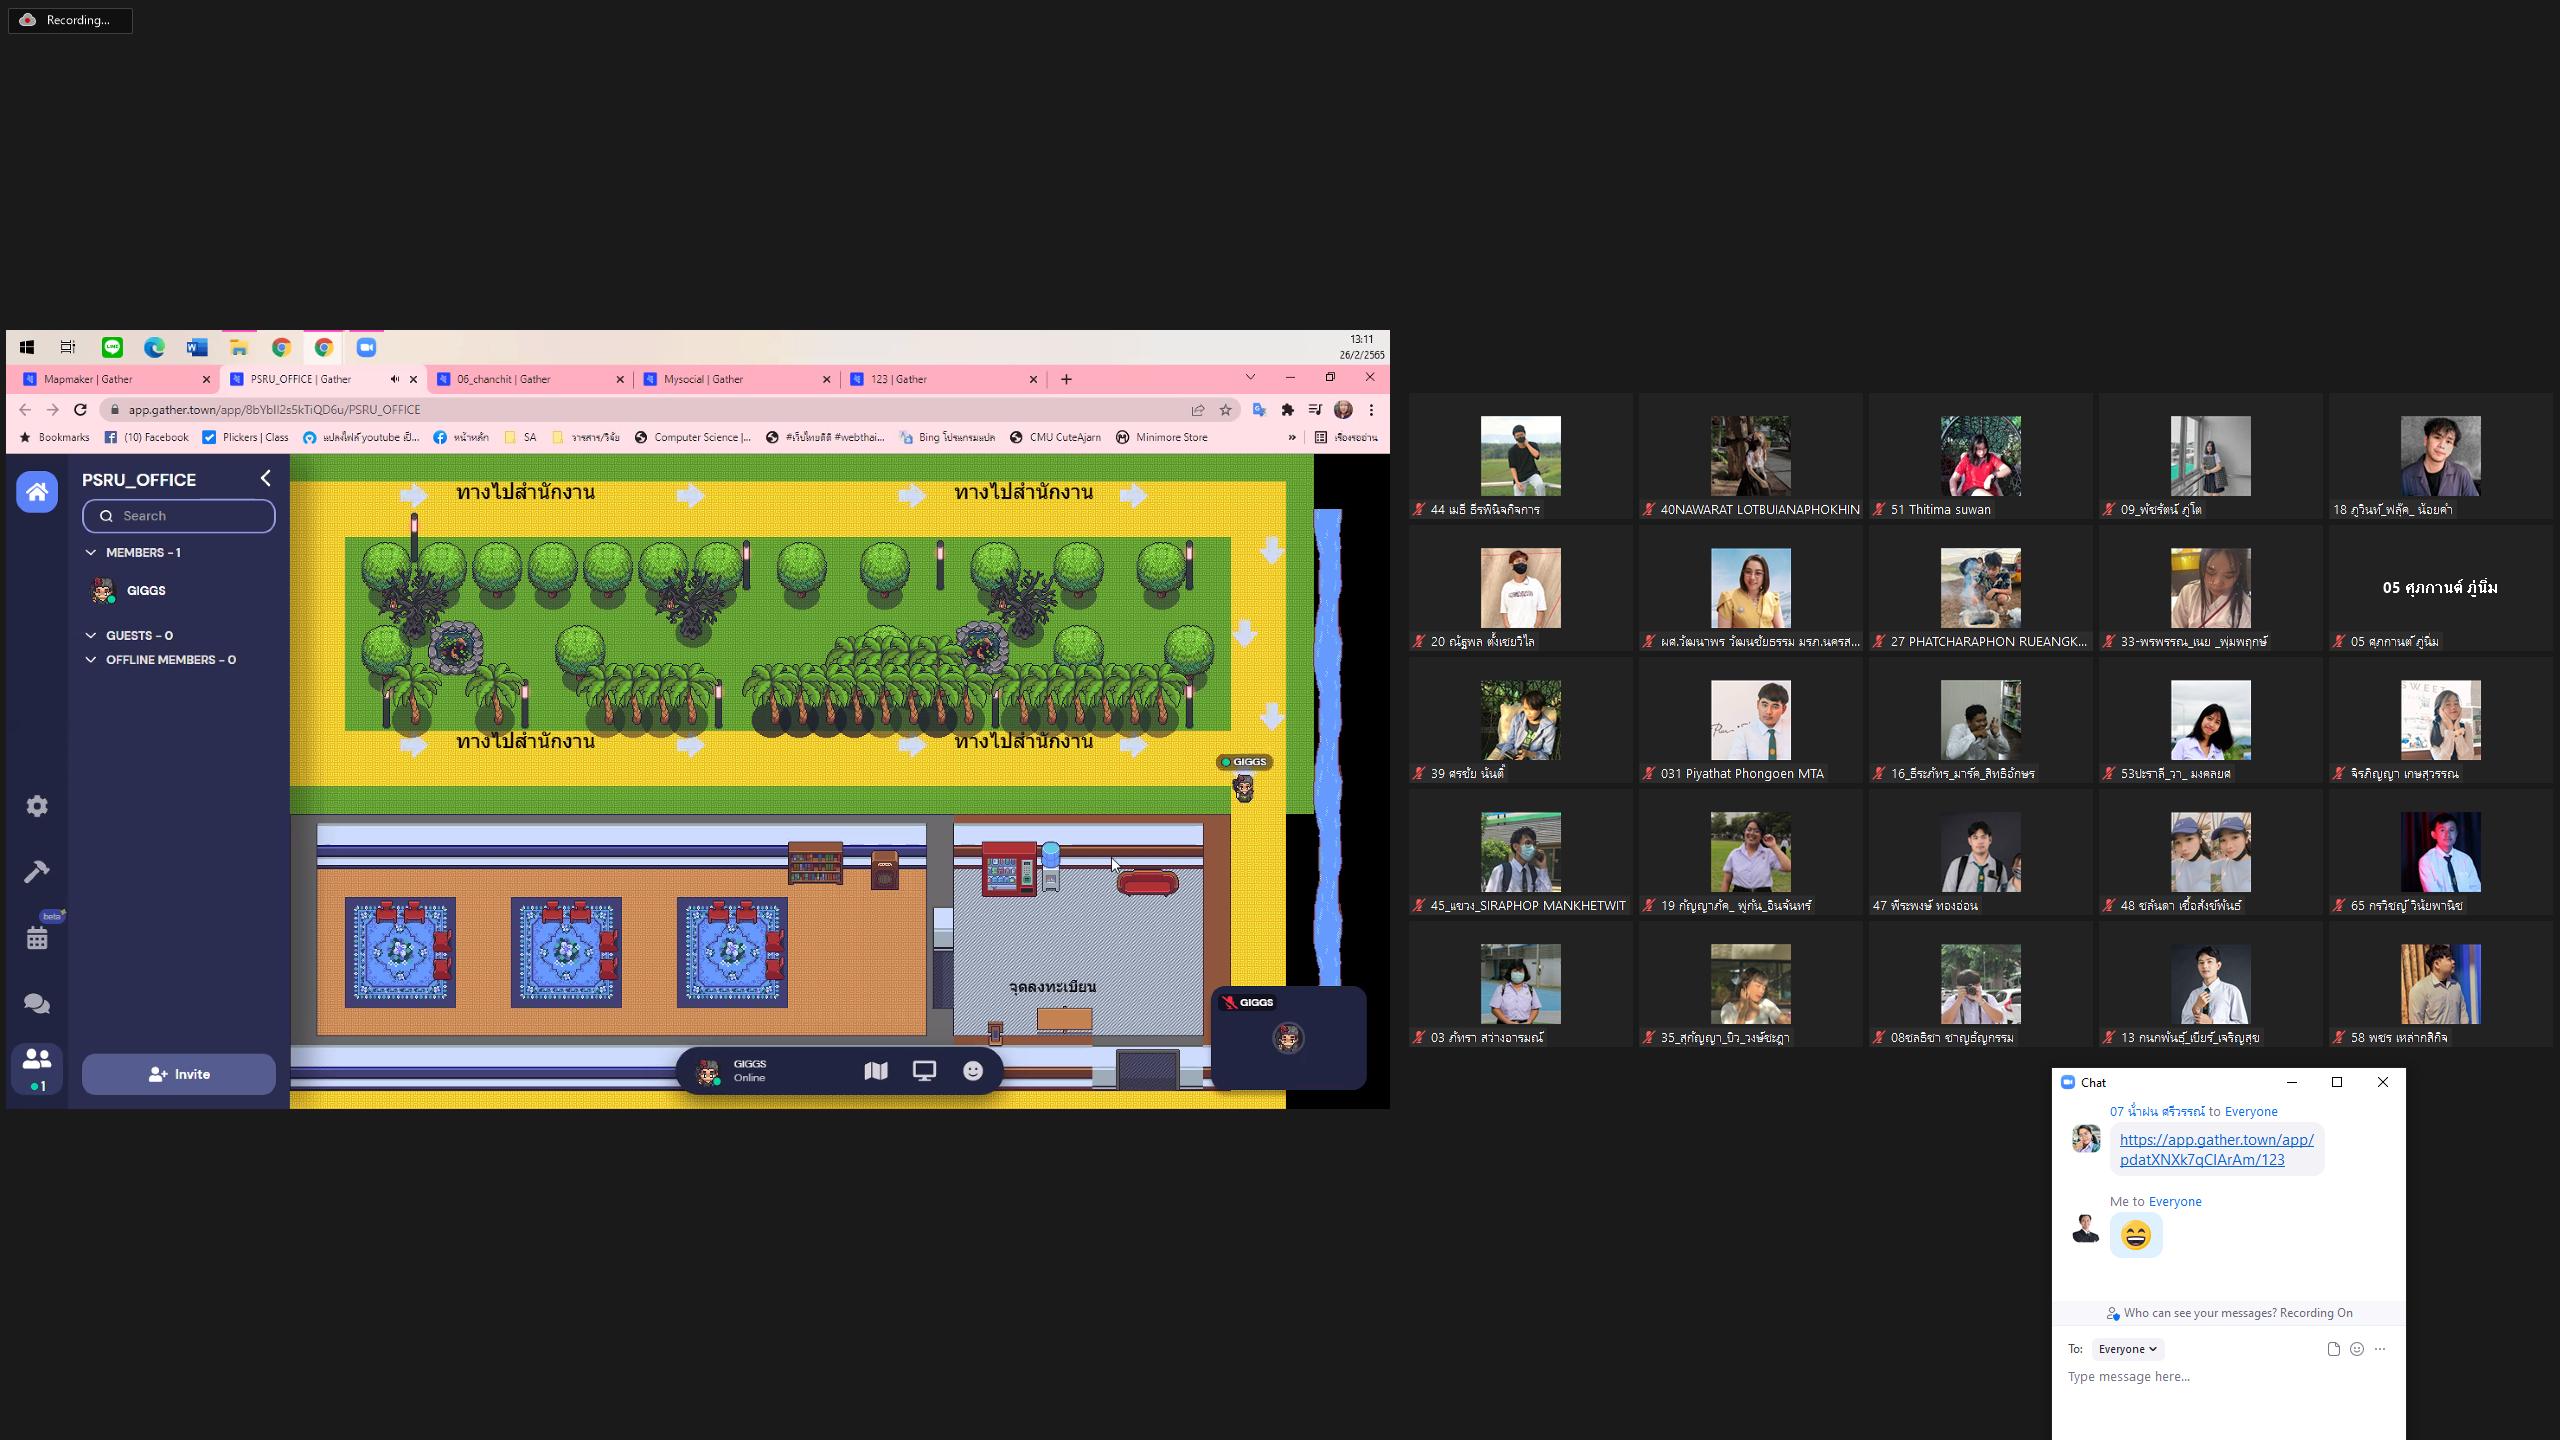The height and width of the screenshot is (1440, 2560).
Task: Click the Google Translate icon in address bar
Action: click(x=1259, y=410)
